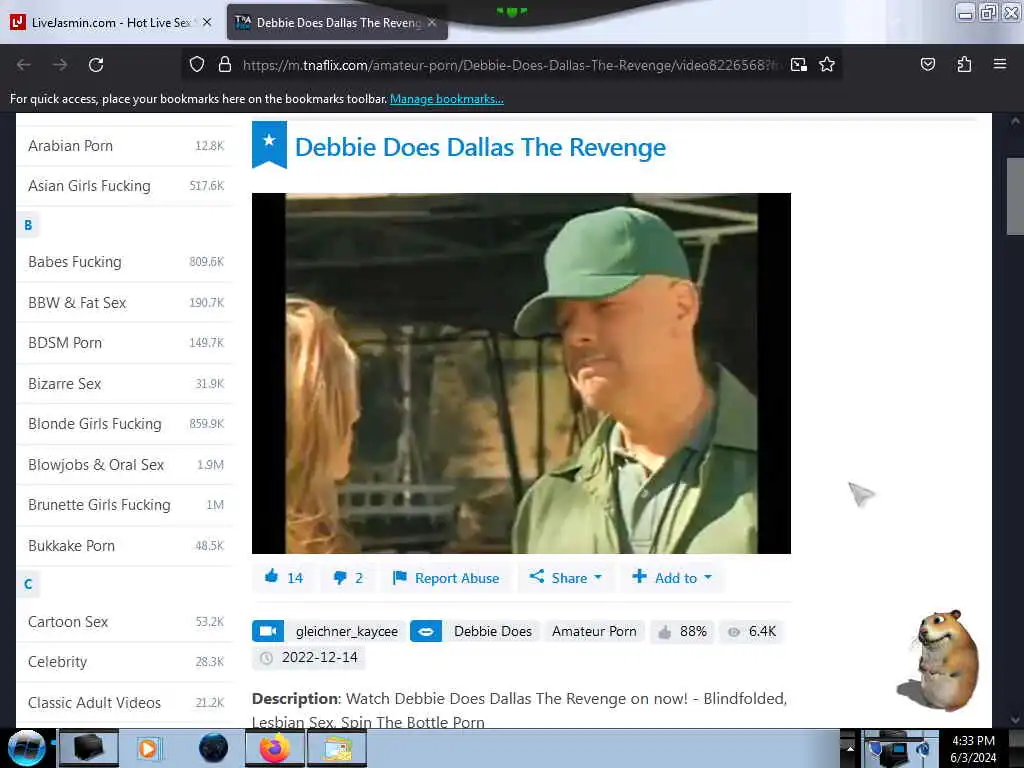The height and width of the screenshot is (768, 1024).
Task: Show hidden system tray icons arrow
Action: click(850, 748)
